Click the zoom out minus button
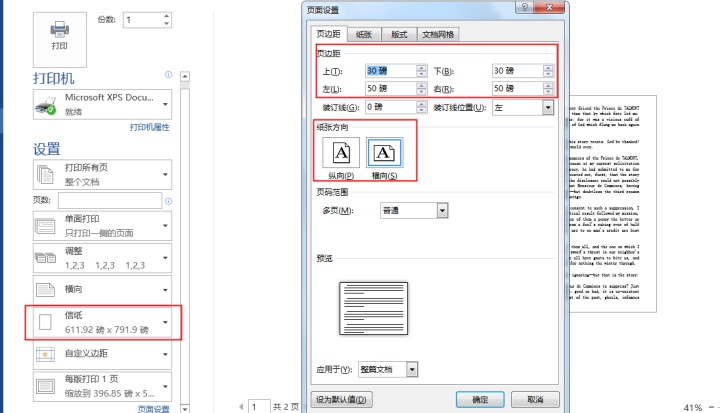The width and height of the screenshot is (720, 413). point(711,407)
